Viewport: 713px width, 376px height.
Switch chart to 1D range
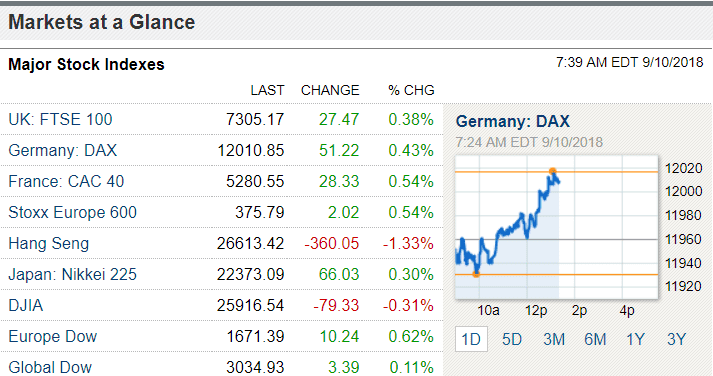pyautogui.click(x=471, y=339)
